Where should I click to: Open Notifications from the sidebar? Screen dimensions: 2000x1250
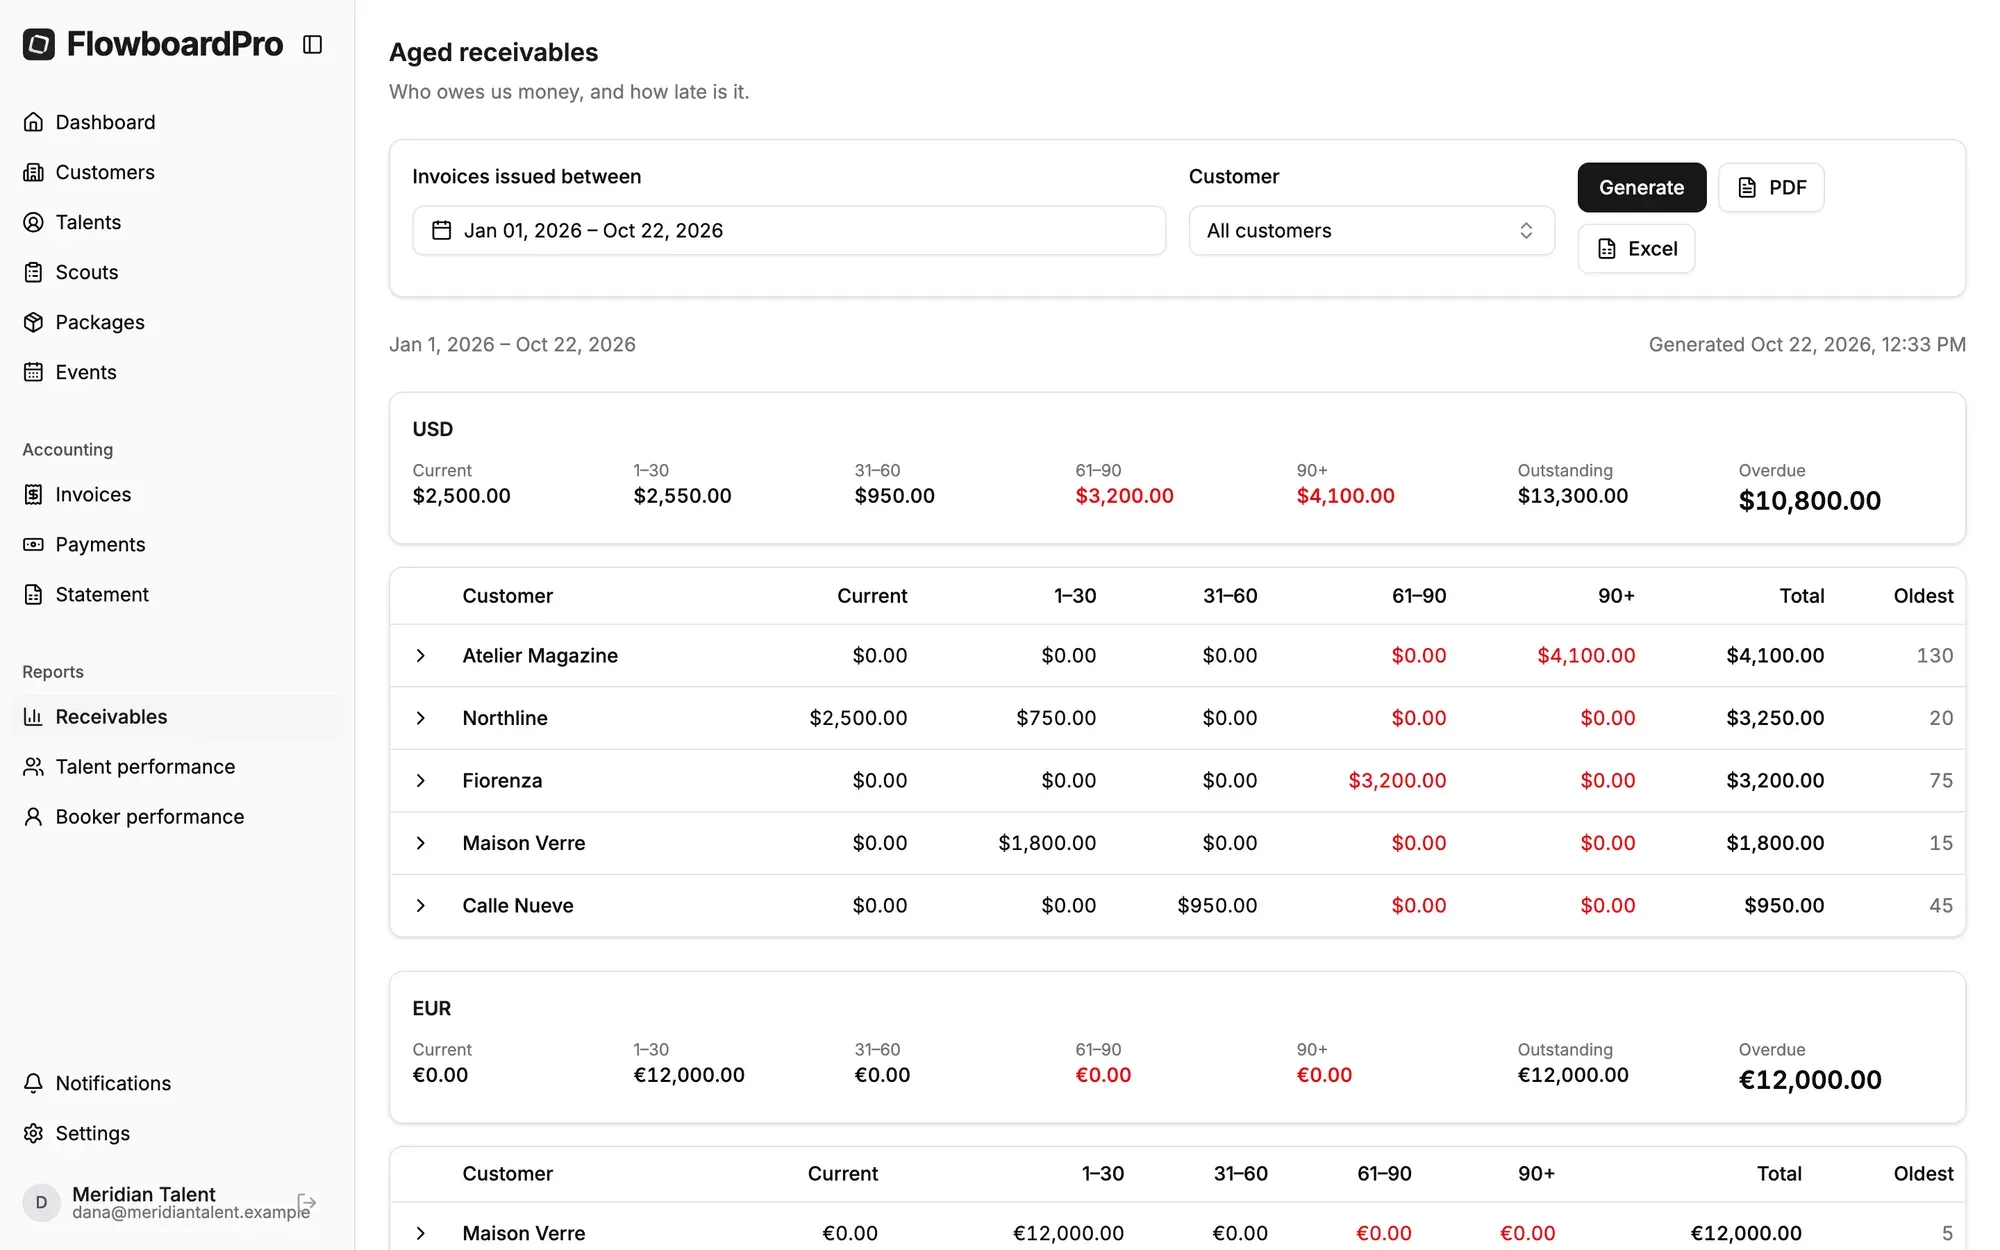[178, 1083]
